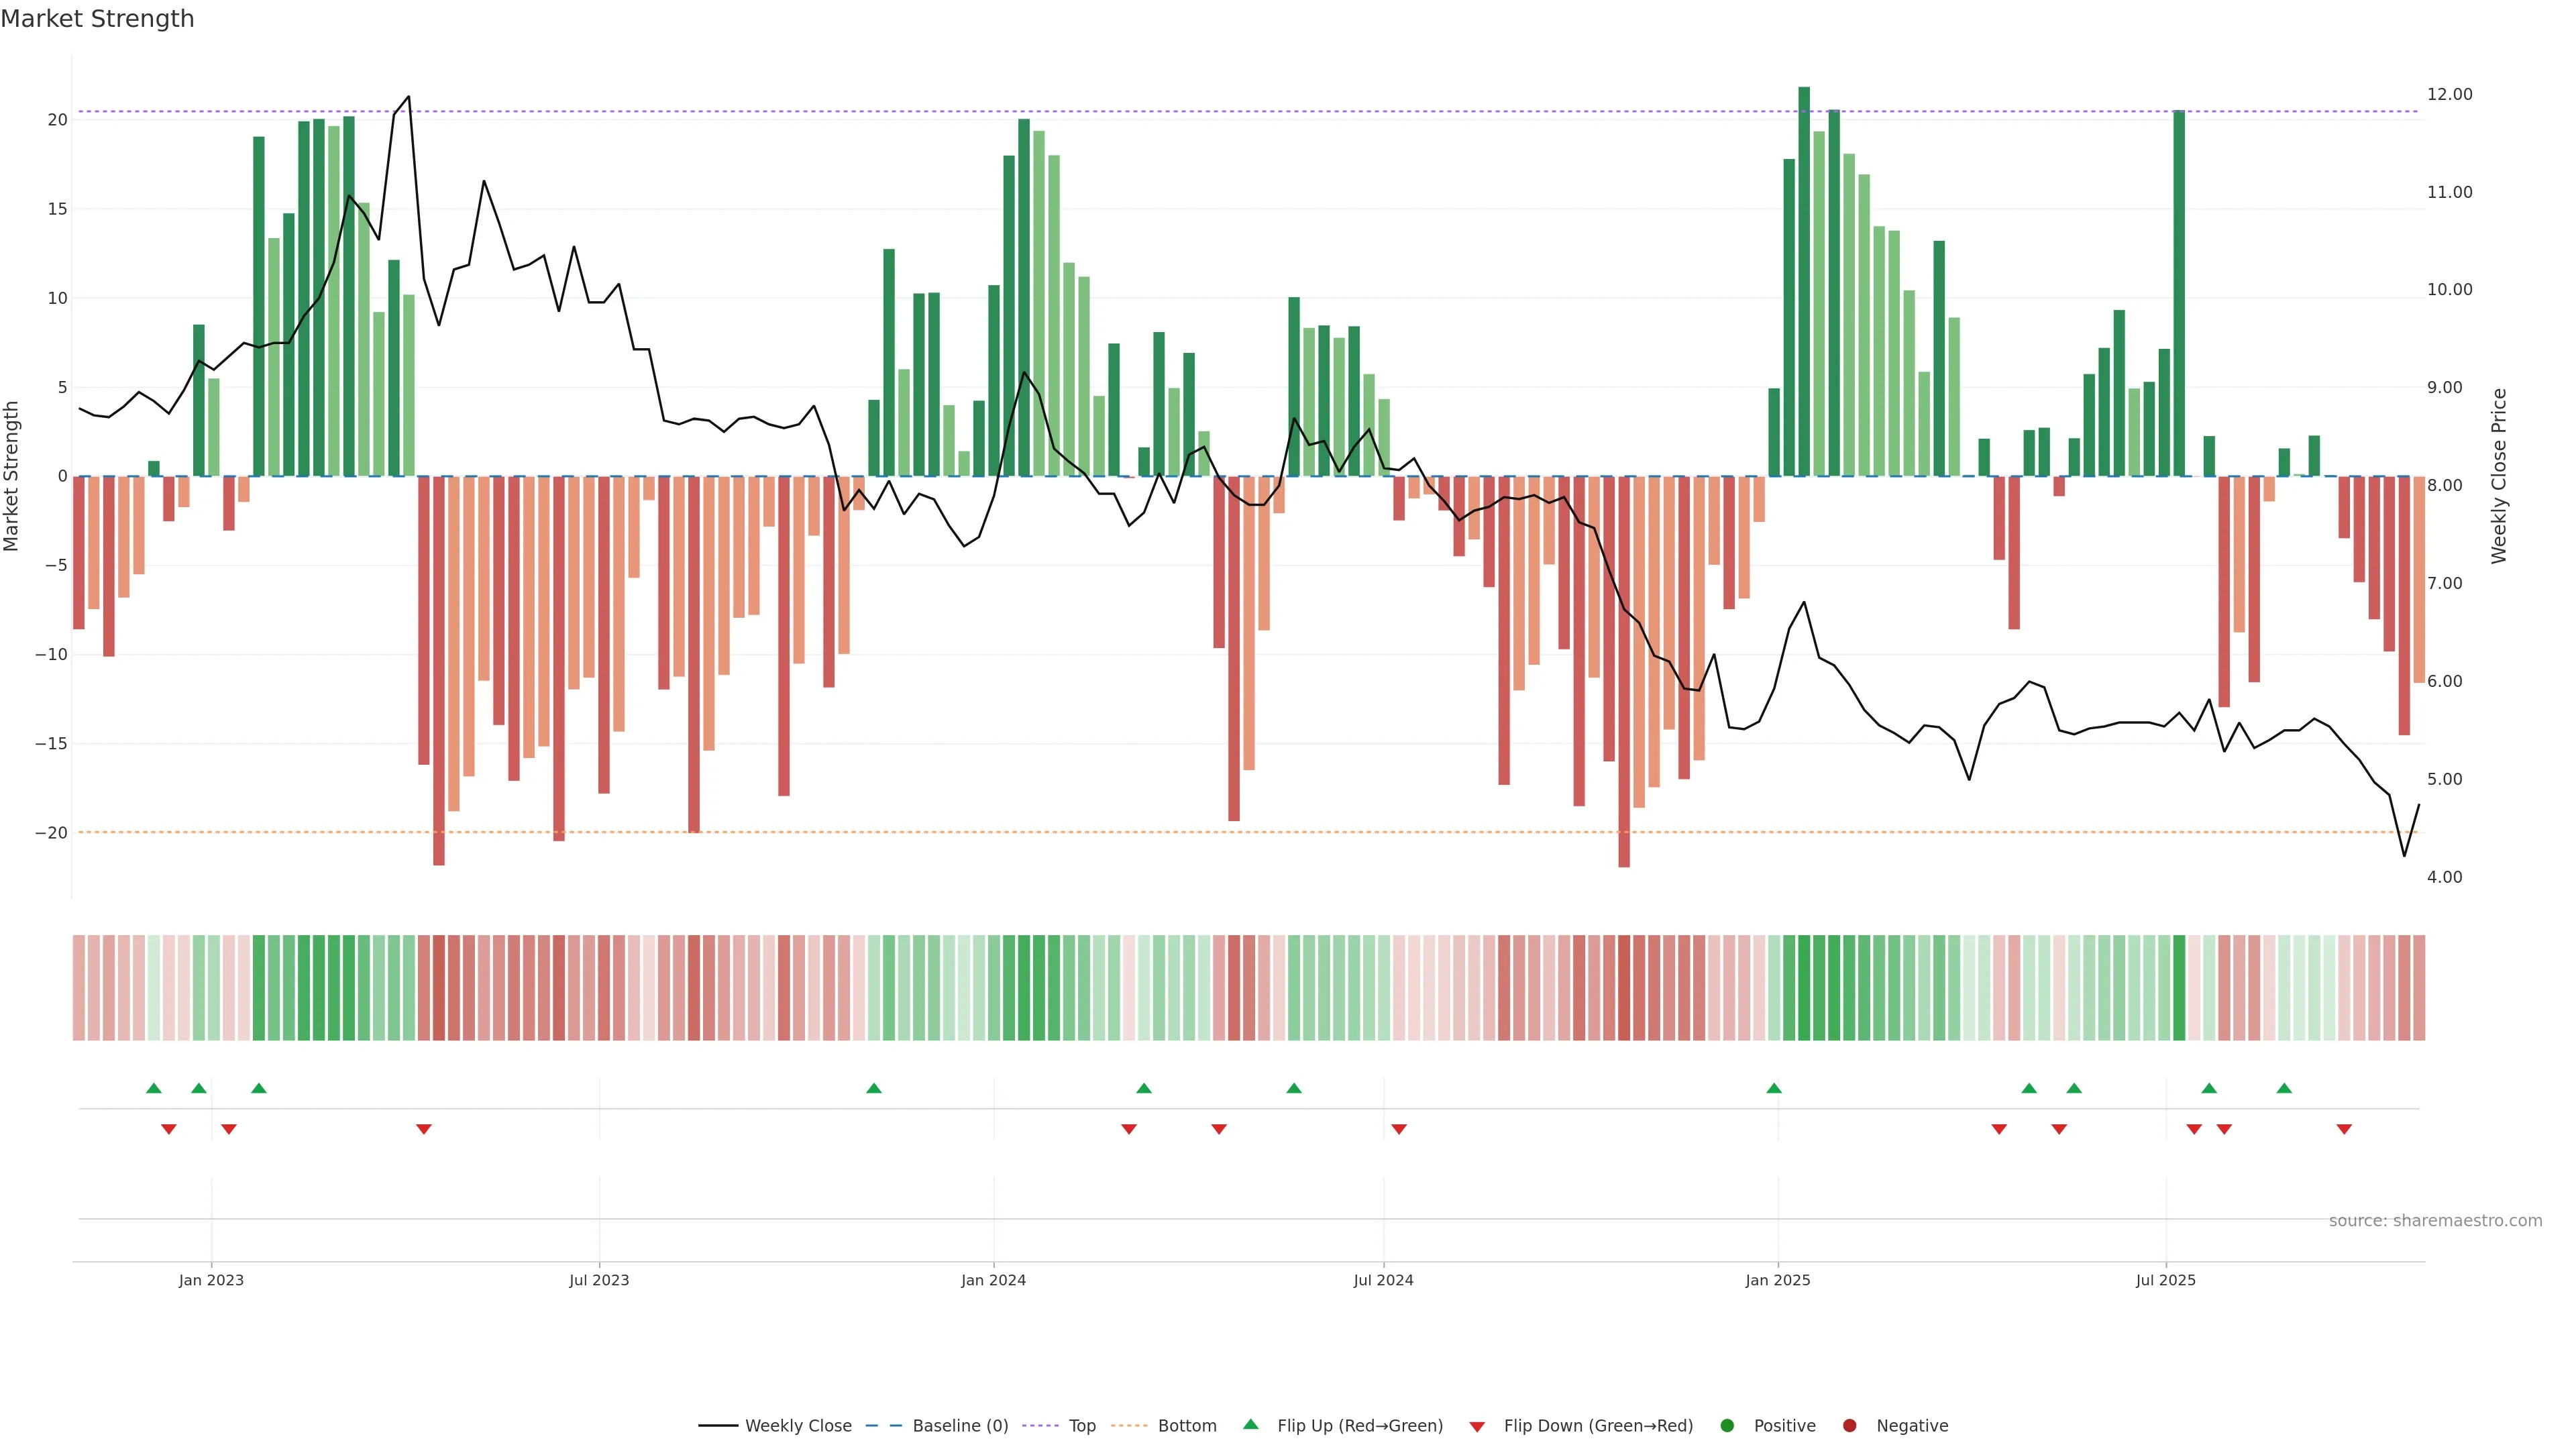The image size is (2576, 1449).
Task: Click the first green flip-up triangle marker
Action: pyautogui.click(x=153, y=1088)
